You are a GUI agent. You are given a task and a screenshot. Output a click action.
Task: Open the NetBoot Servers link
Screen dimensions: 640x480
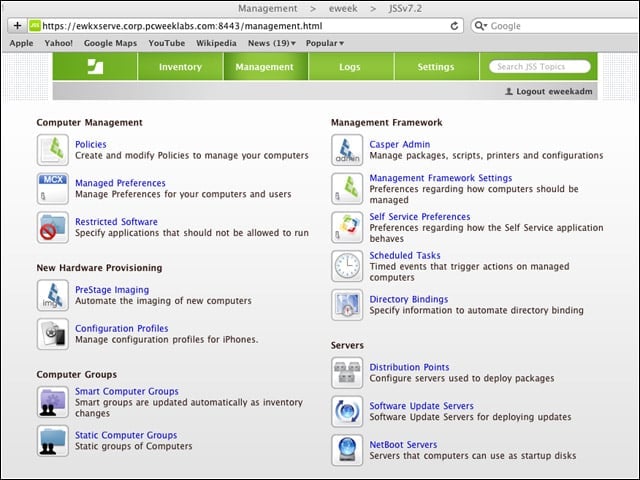403,444
